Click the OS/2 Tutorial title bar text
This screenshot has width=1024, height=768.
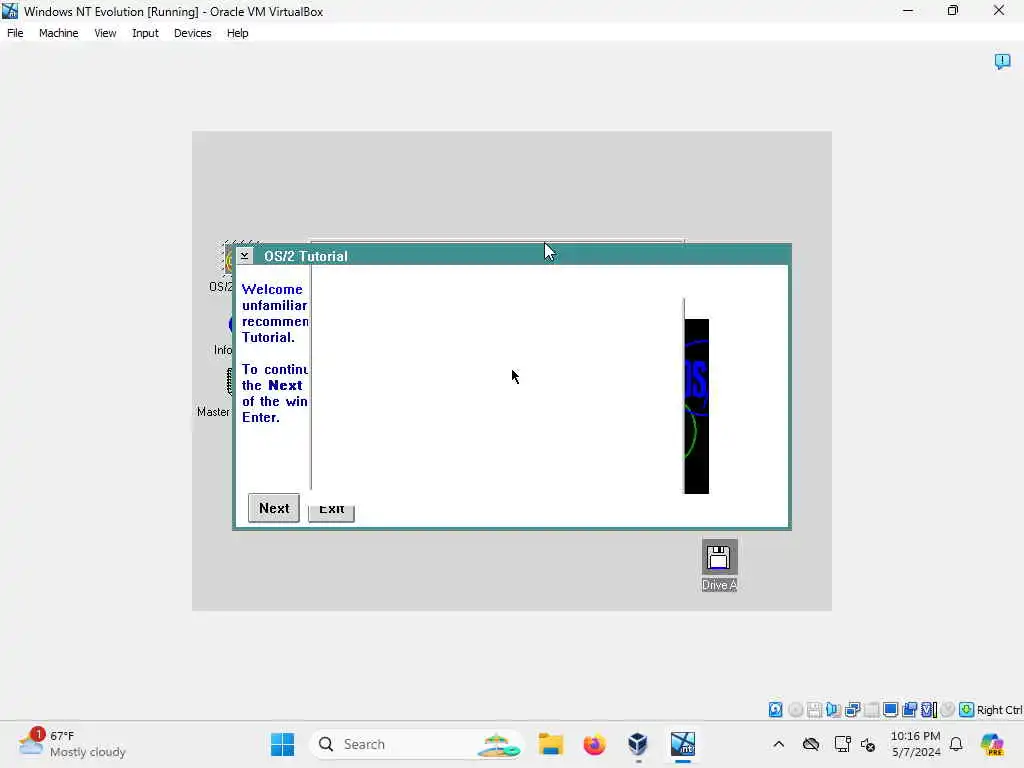(x=306, y=256)
